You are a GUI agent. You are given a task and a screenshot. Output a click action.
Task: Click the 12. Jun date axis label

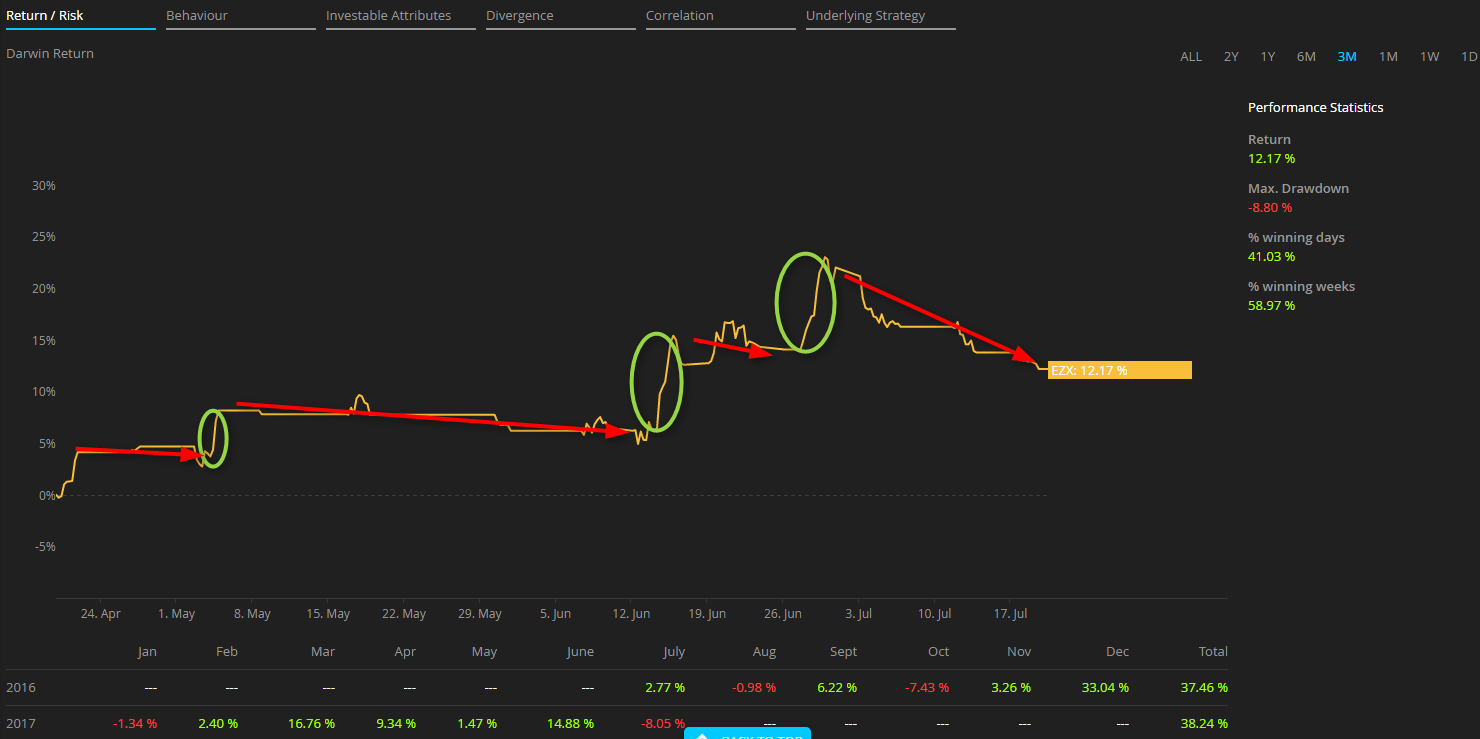tap(630, 614)
